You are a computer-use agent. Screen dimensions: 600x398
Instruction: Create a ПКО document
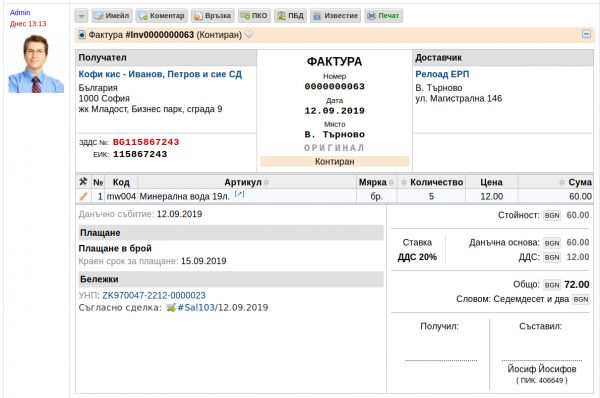[254, 16]
